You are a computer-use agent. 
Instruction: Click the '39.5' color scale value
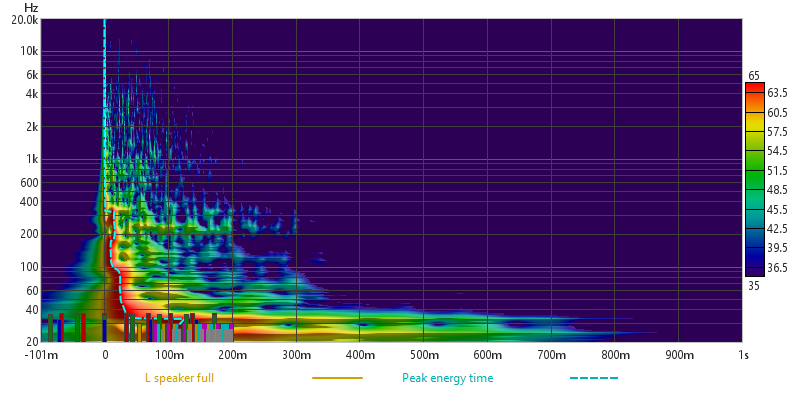pos(777,248)
